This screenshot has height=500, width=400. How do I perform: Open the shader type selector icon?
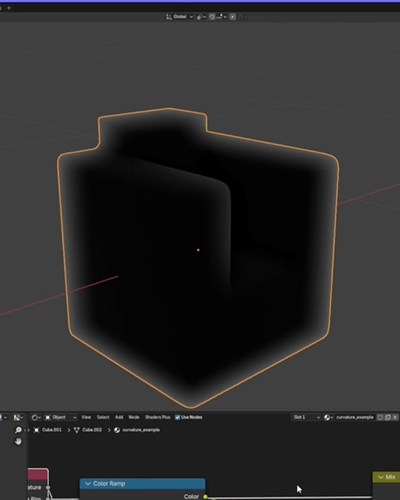click(x=36, y=417)
